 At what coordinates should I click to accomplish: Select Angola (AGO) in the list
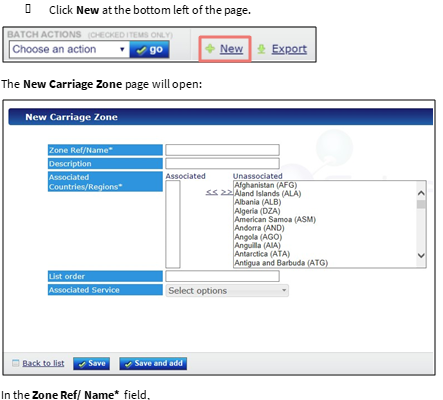click(x=258, y=237)
